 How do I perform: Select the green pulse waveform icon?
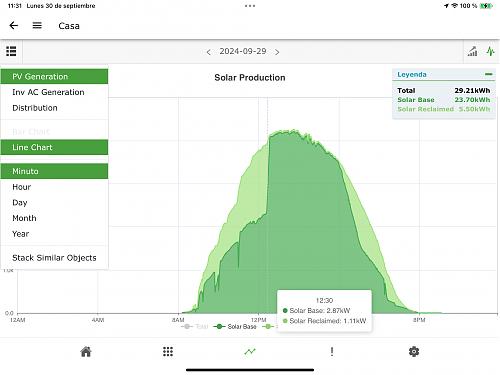click(x=490, y=51)
